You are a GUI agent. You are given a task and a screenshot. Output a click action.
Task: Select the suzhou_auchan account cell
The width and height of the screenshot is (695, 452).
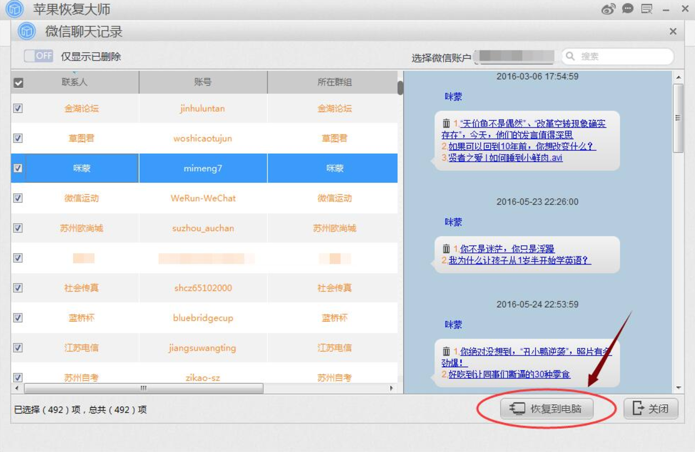203,228
